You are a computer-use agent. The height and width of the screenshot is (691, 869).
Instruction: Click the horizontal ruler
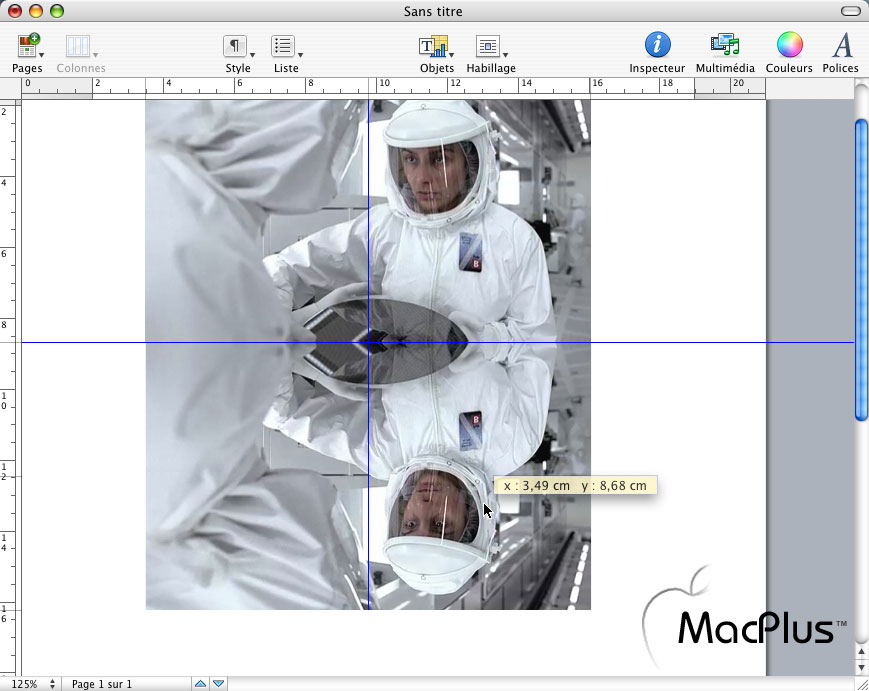pos(393,89)
